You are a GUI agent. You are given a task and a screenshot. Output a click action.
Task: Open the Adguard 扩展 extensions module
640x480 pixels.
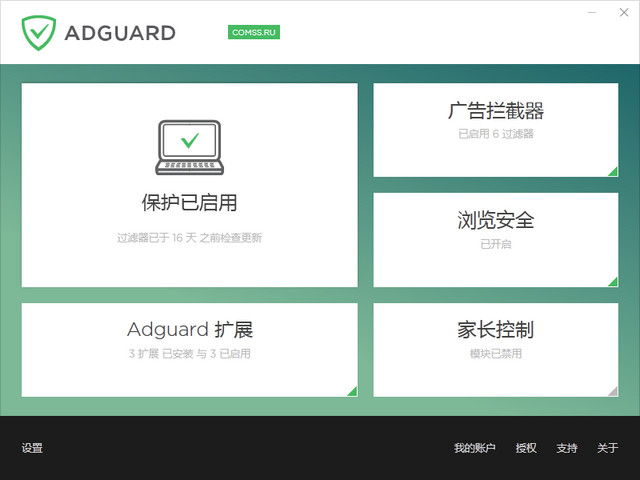[190, 330]
